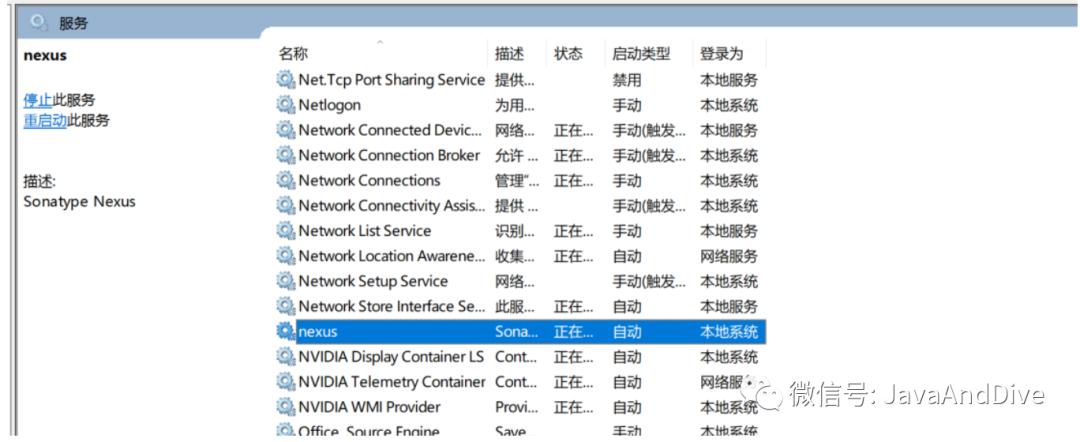Click the search magnifier icon beside 服务
1080x442 pixels.
39,21
